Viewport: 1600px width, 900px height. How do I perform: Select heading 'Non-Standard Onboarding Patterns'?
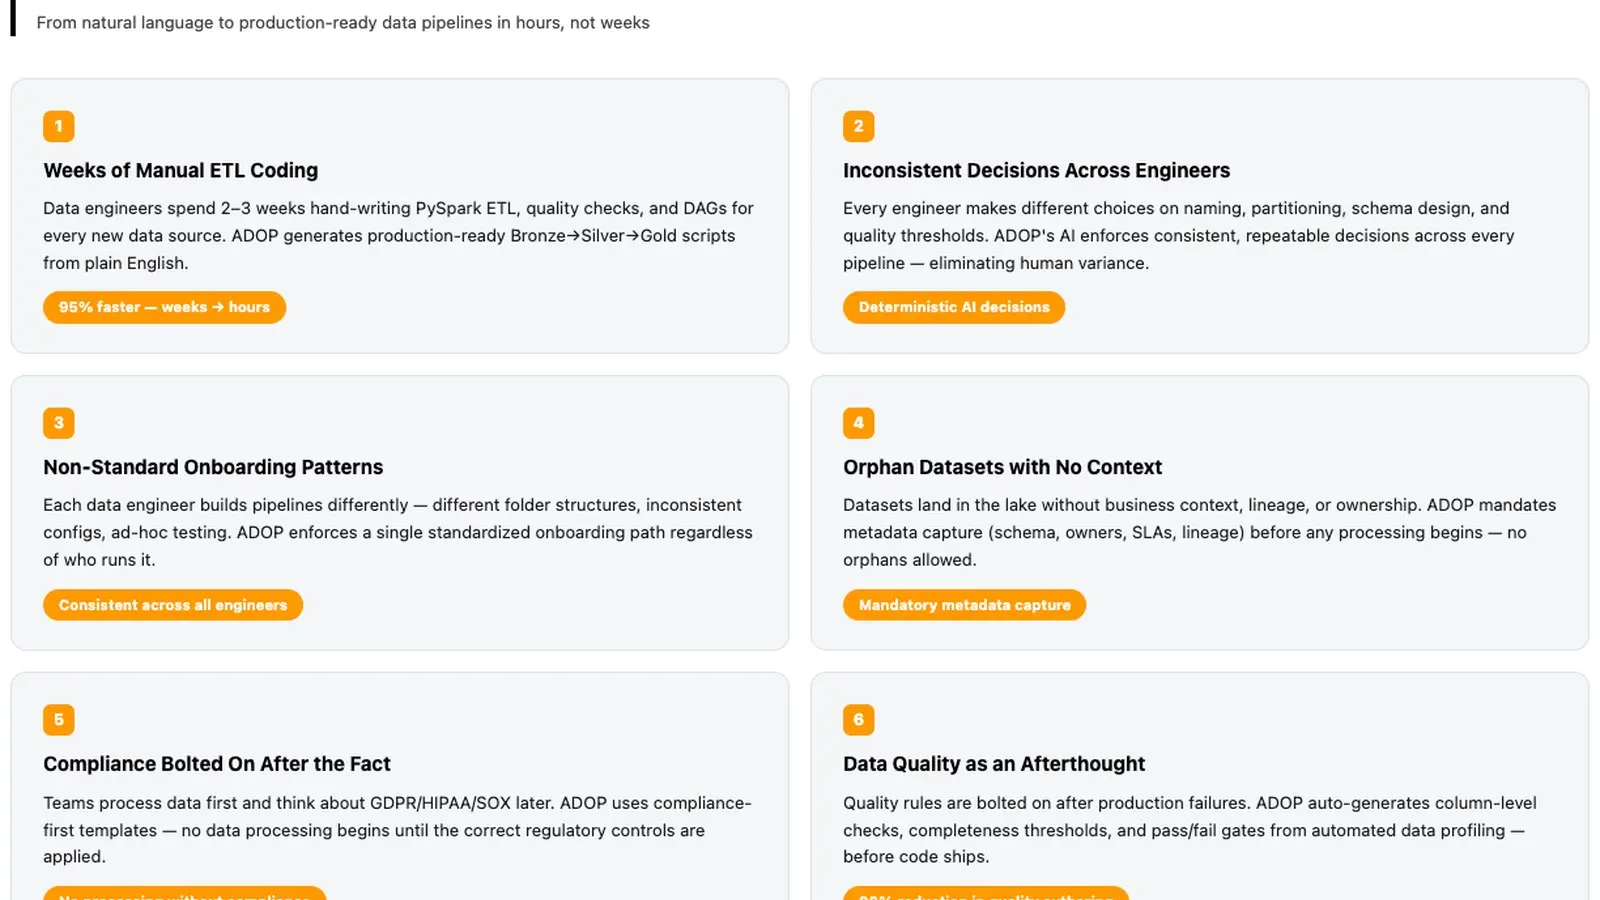(213, 467)
